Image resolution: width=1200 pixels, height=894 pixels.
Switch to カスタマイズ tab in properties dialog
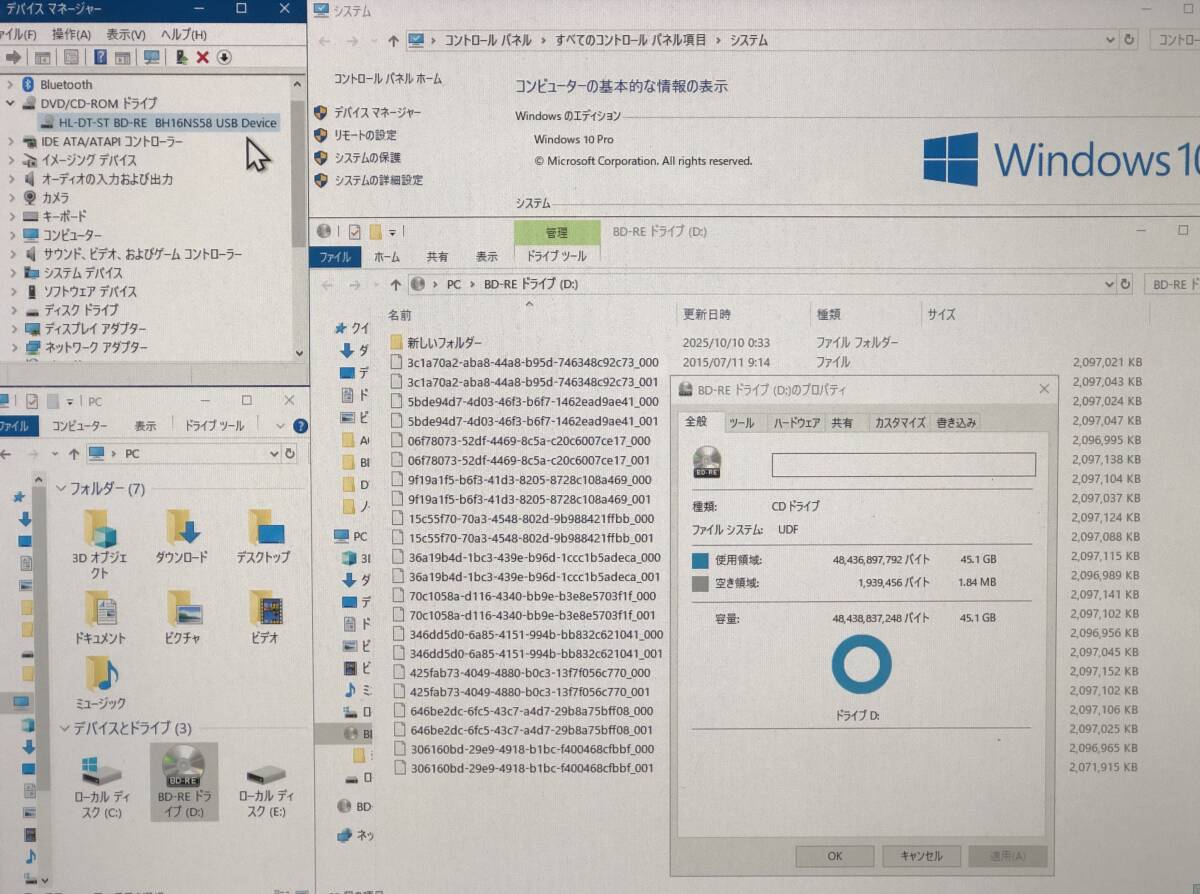click(900, 423)
